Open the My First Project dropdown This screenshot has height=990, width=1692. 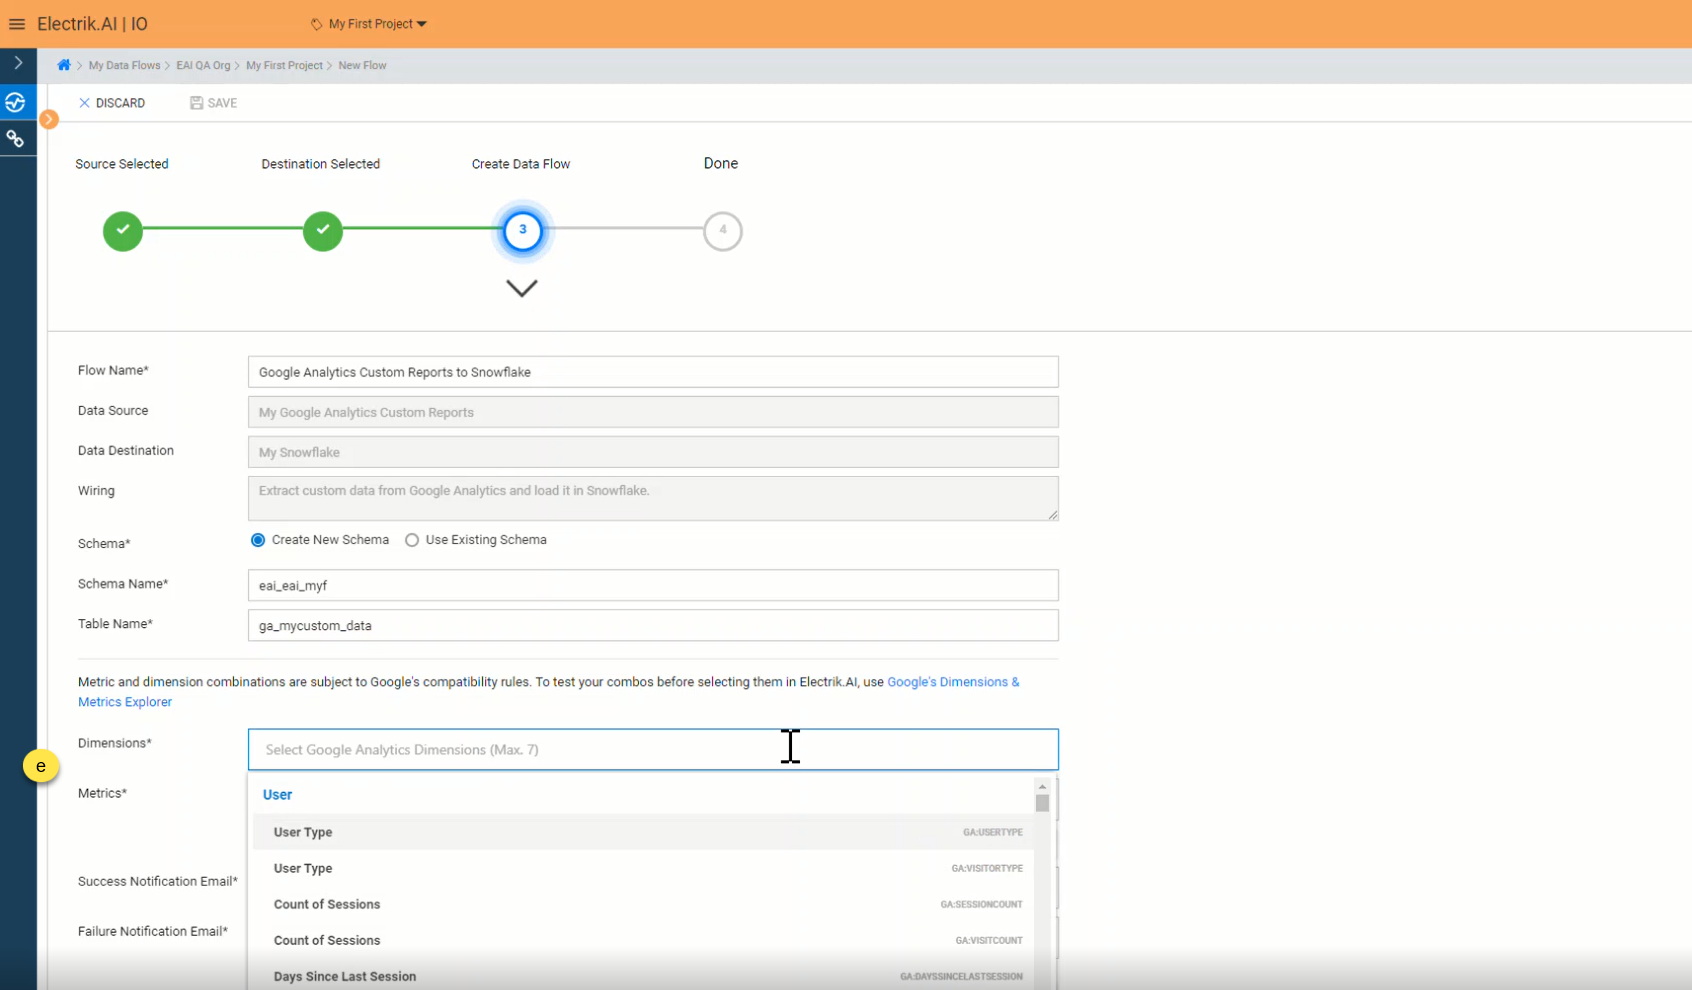pos(369,24)
